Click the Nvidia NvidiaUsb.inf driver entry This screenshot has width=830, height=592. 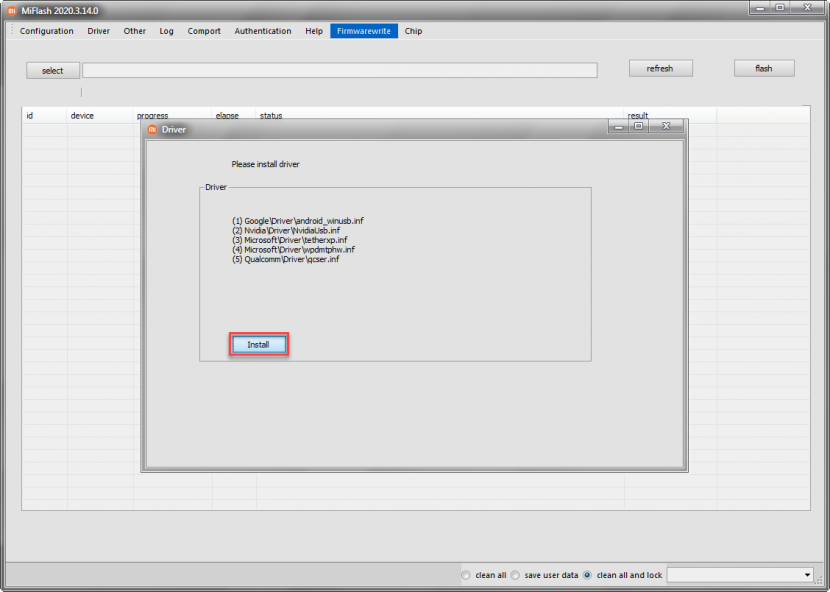click(286, 230)
